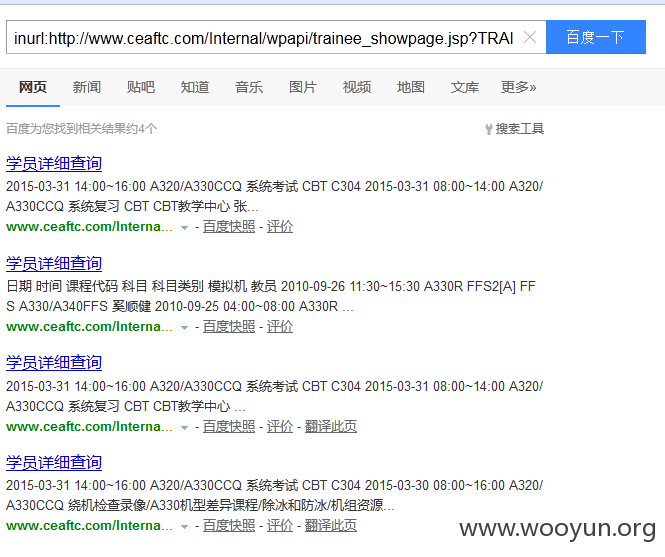Open the third 学员详细查询 result title

54,363
